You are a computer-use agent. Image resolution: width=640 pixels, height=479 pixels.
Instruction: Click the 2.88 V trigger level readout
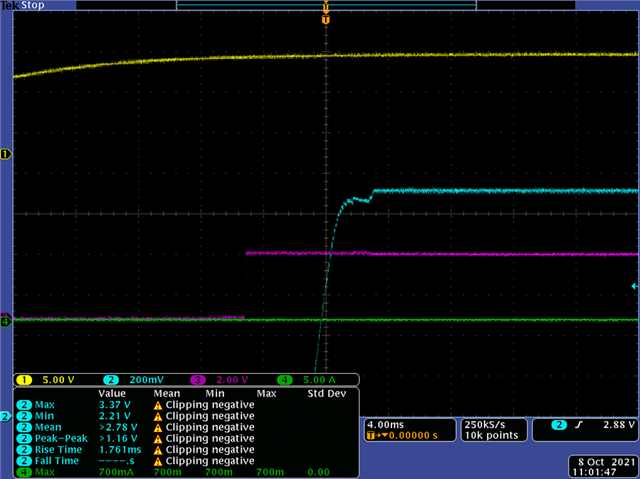(619, 425)
